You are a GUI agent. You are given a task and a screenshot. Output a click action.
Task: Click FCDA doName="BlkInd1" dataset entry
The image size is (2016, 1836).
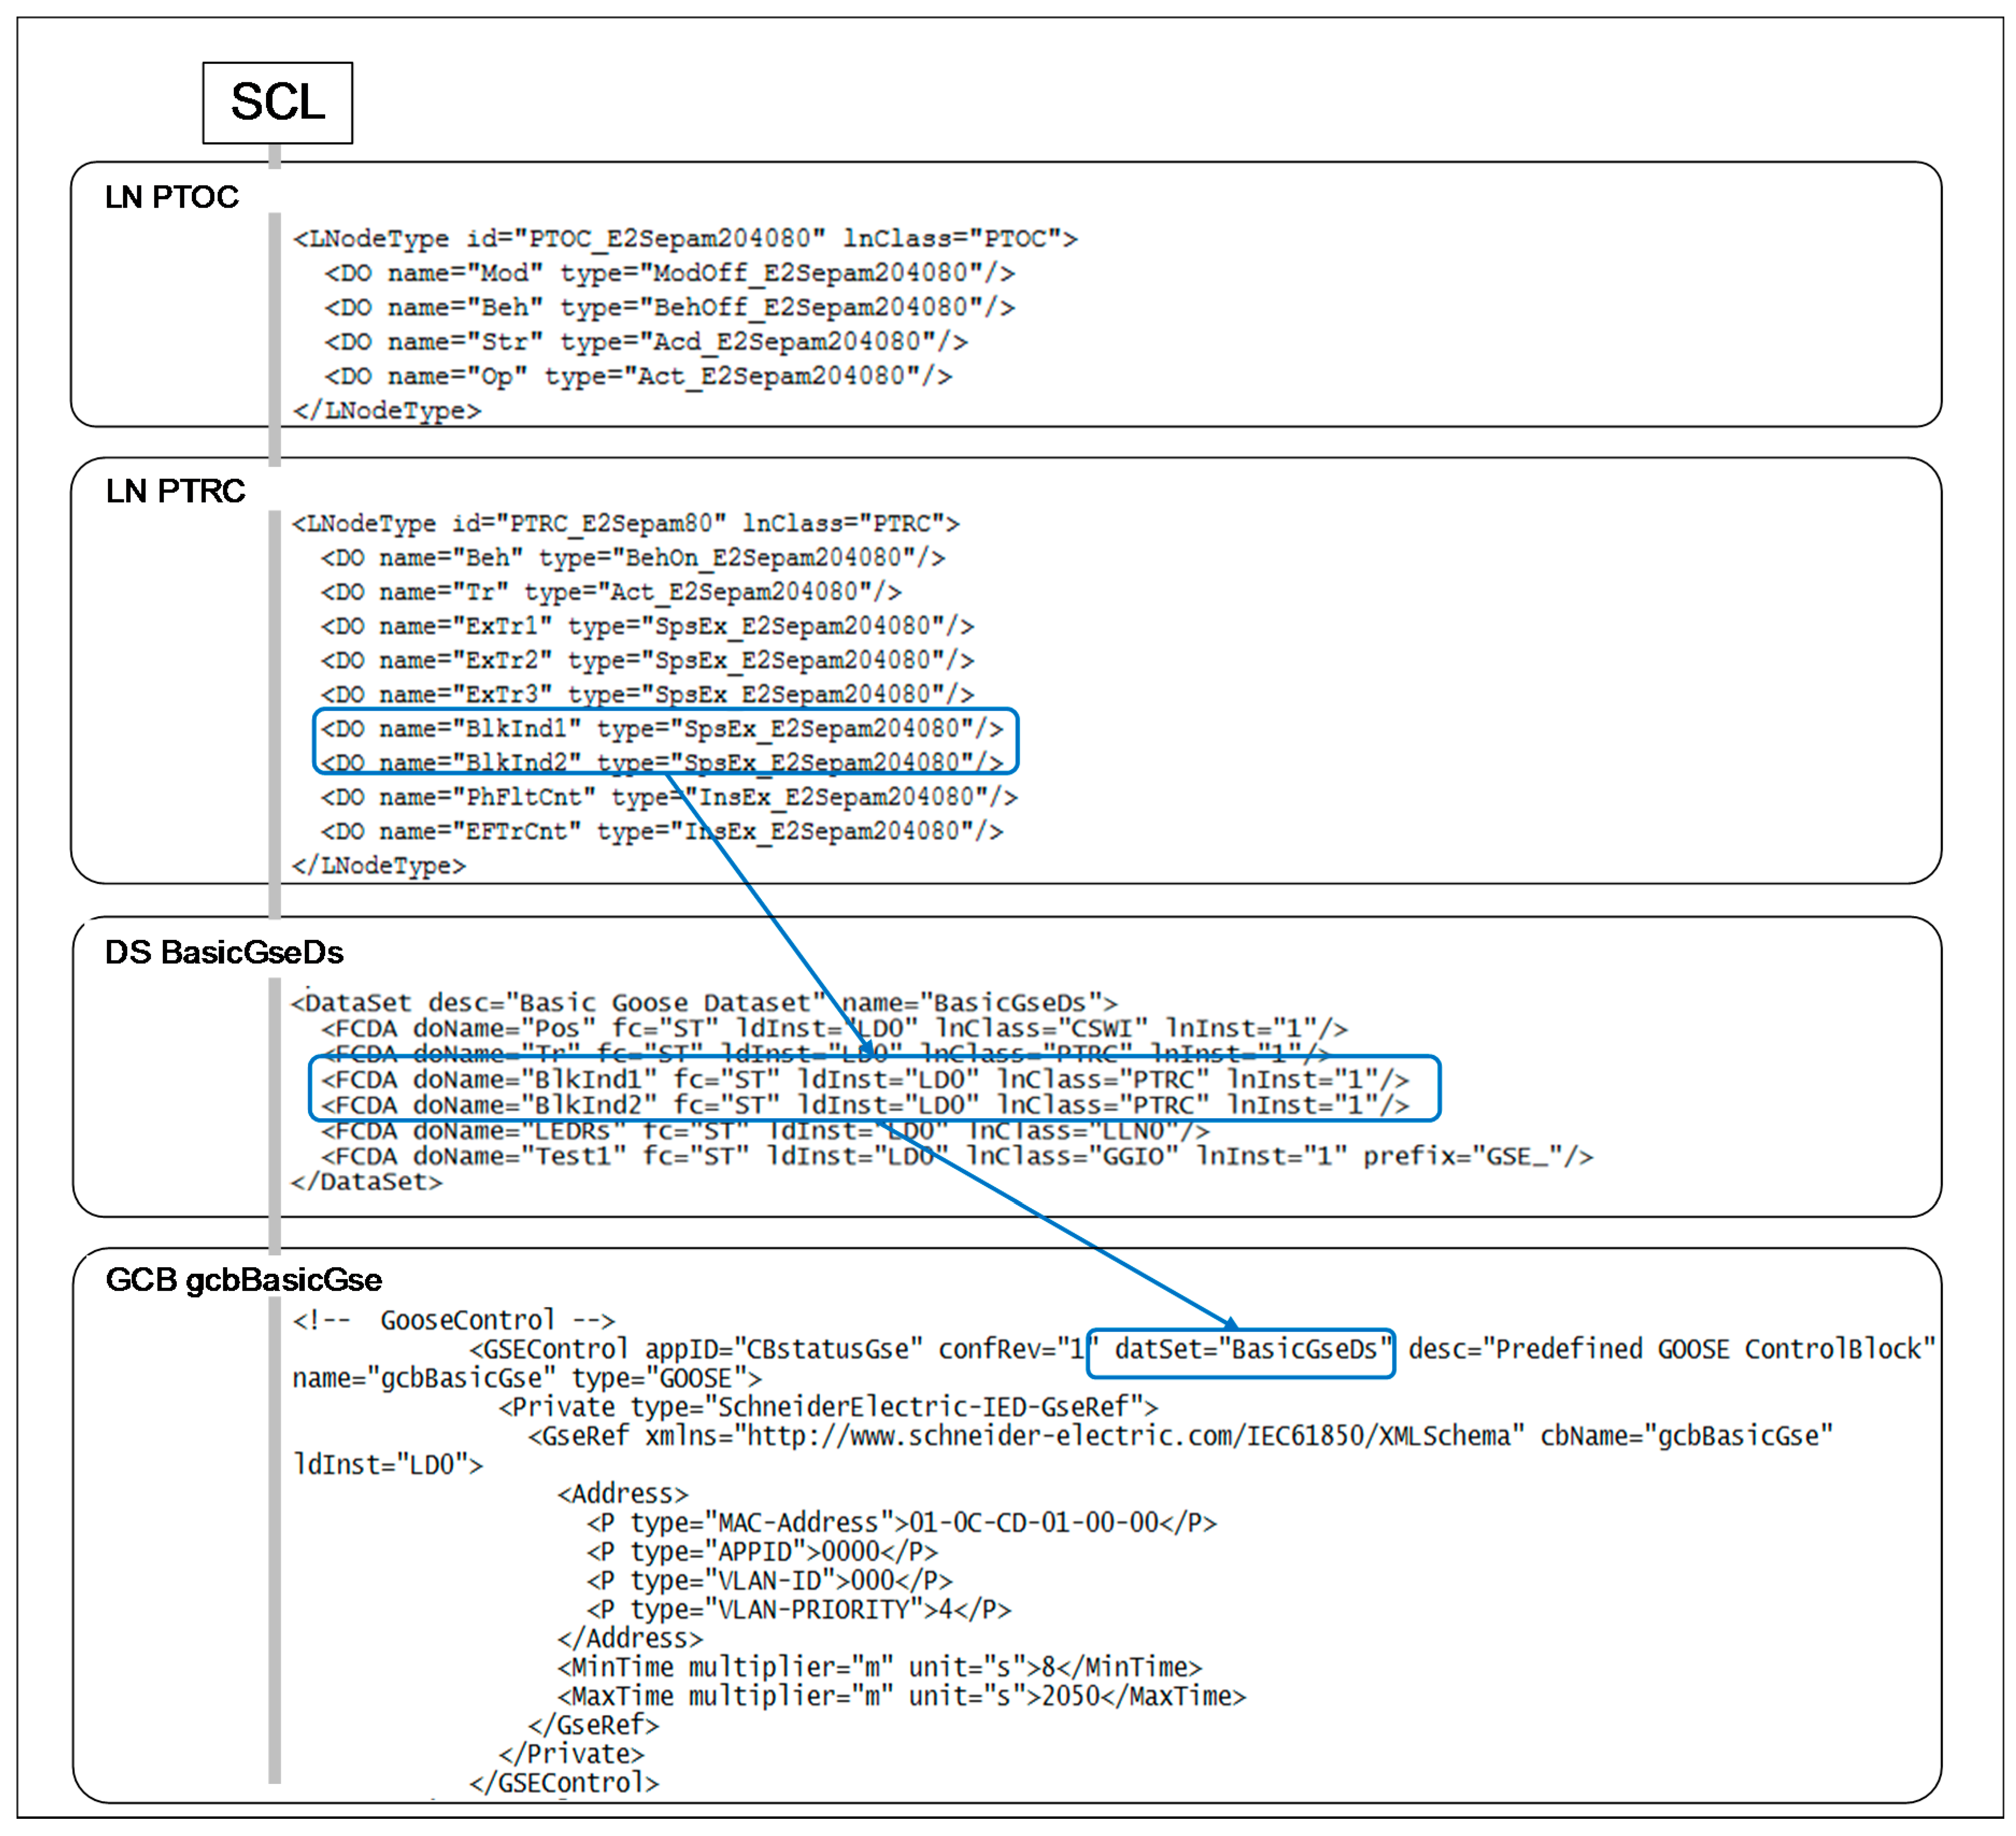pos(864,1080)
